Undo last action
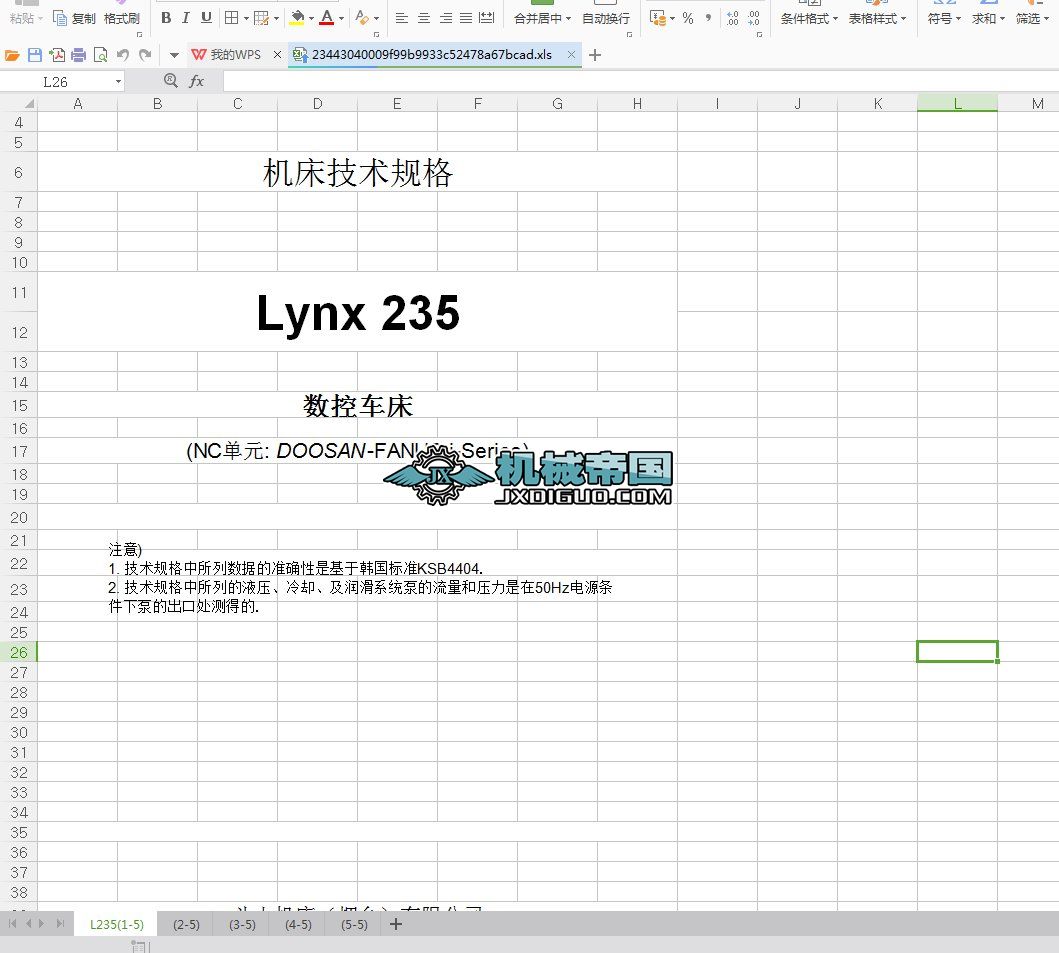 pos(122,55)
